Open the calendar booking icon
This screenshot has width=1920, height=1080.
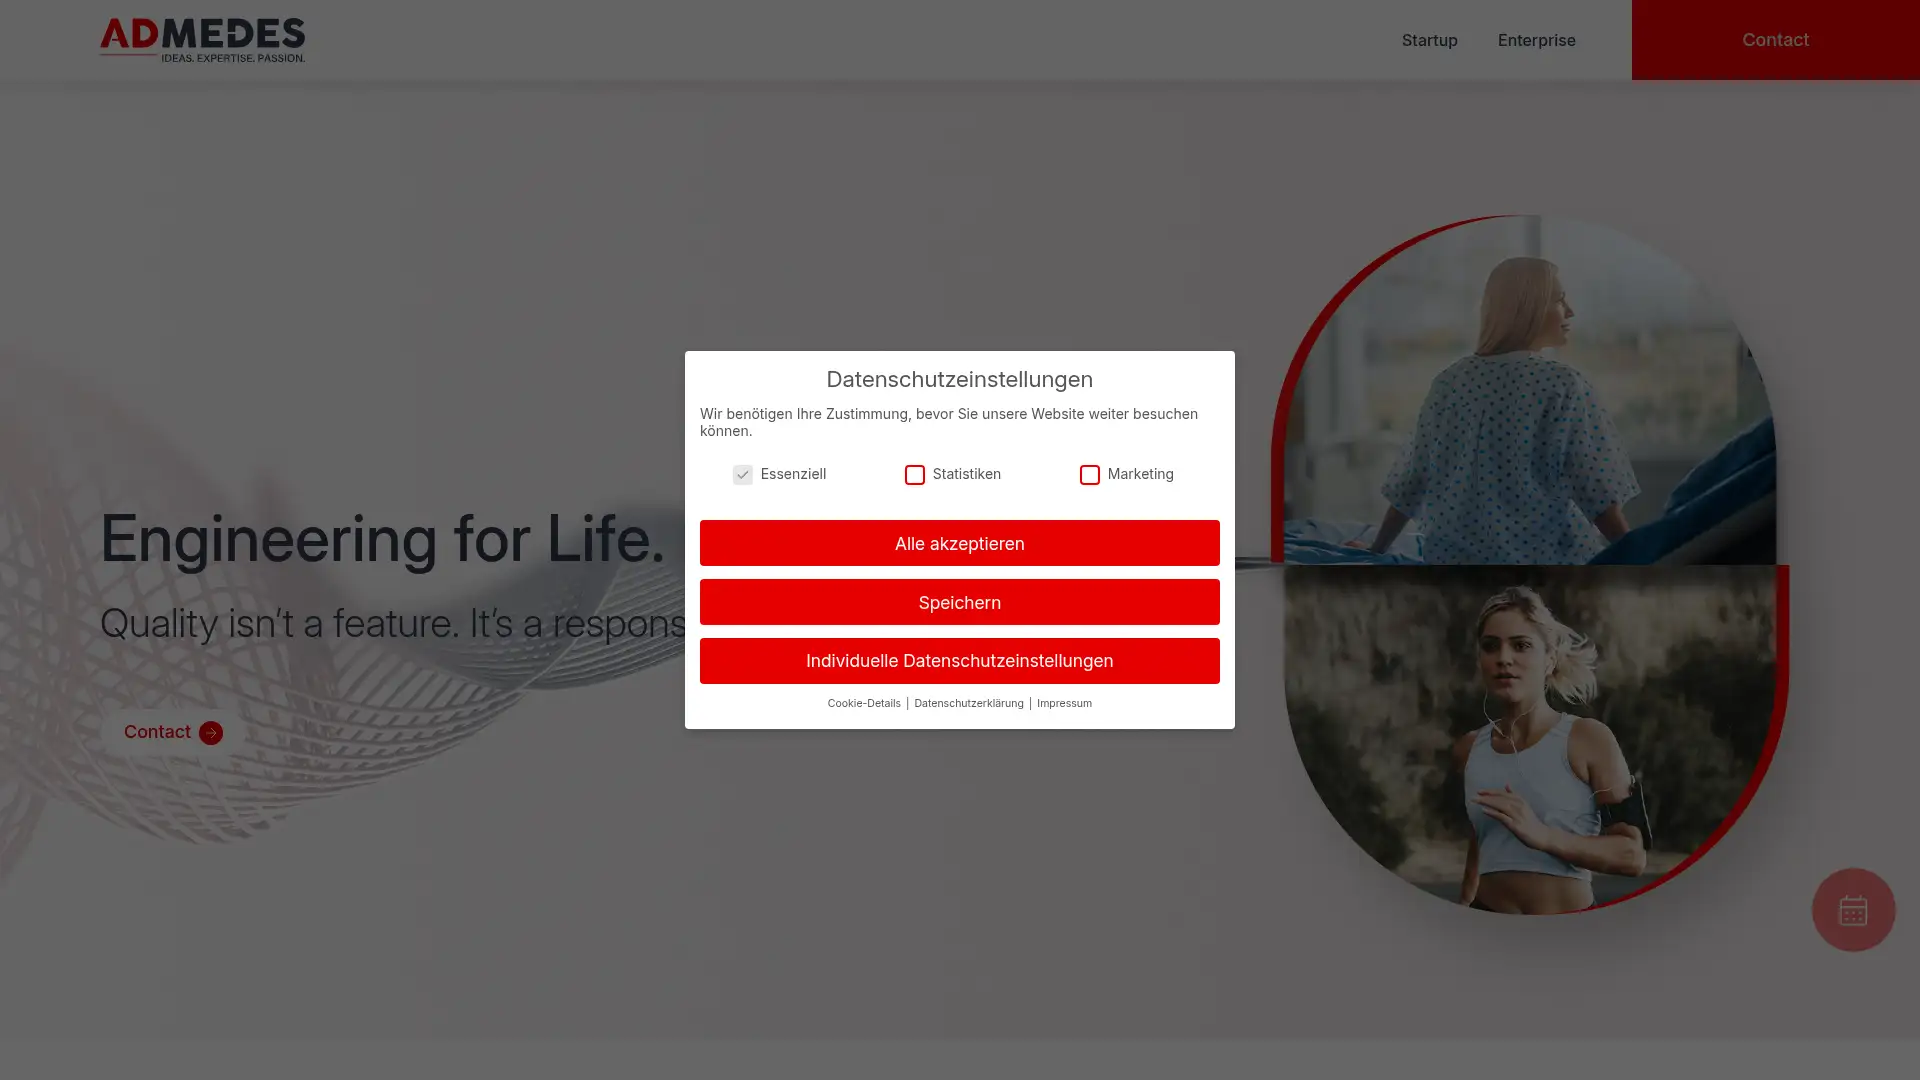1852,909
